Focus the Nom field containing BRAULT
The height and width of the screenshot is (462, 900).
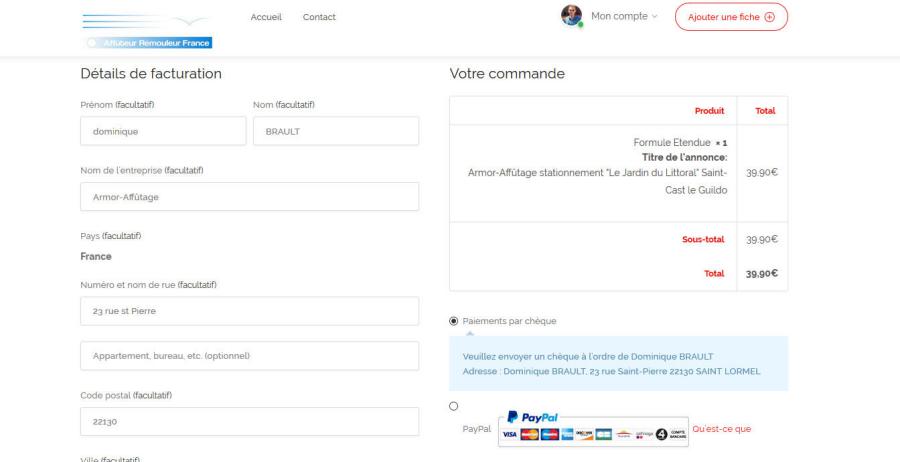coord(336,131)
